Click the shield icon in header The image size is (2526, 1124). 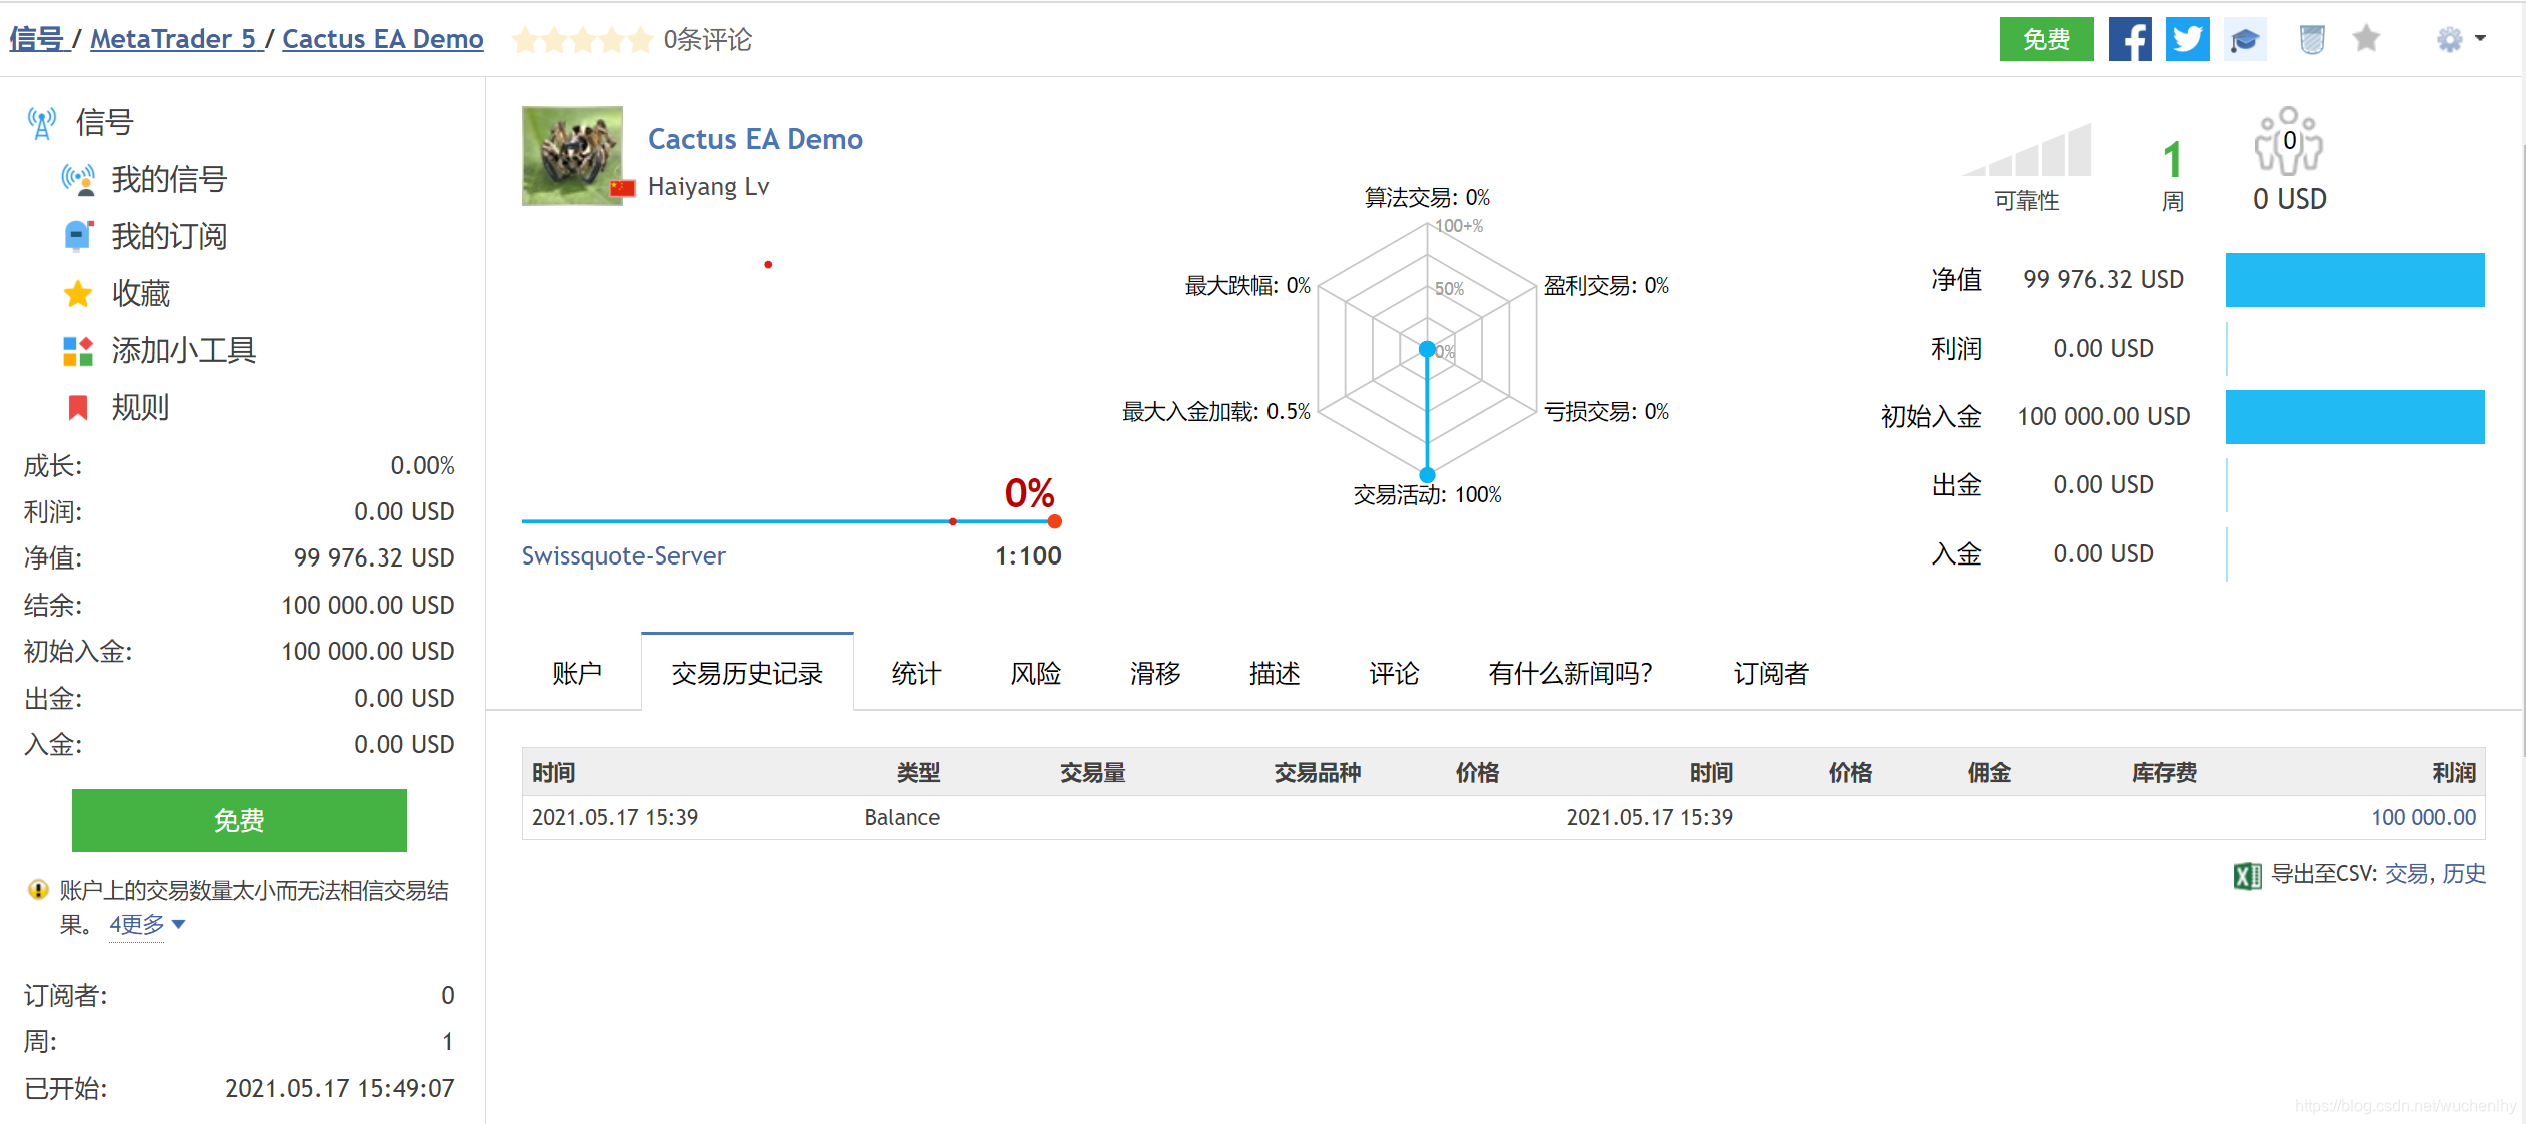click(2312, 40)
